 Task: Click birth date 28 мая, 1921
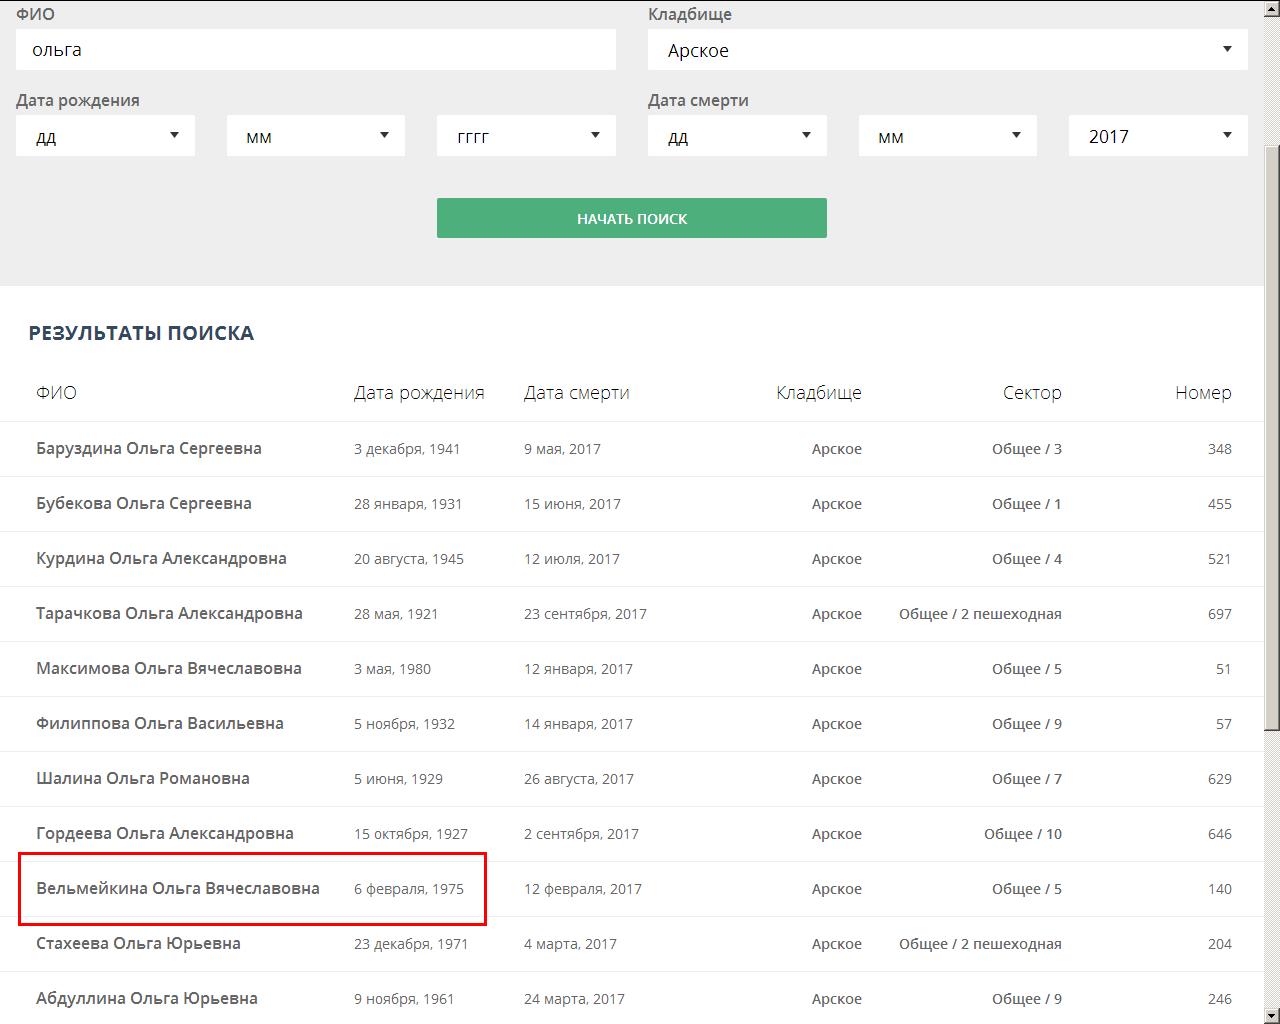pos(396,614)
